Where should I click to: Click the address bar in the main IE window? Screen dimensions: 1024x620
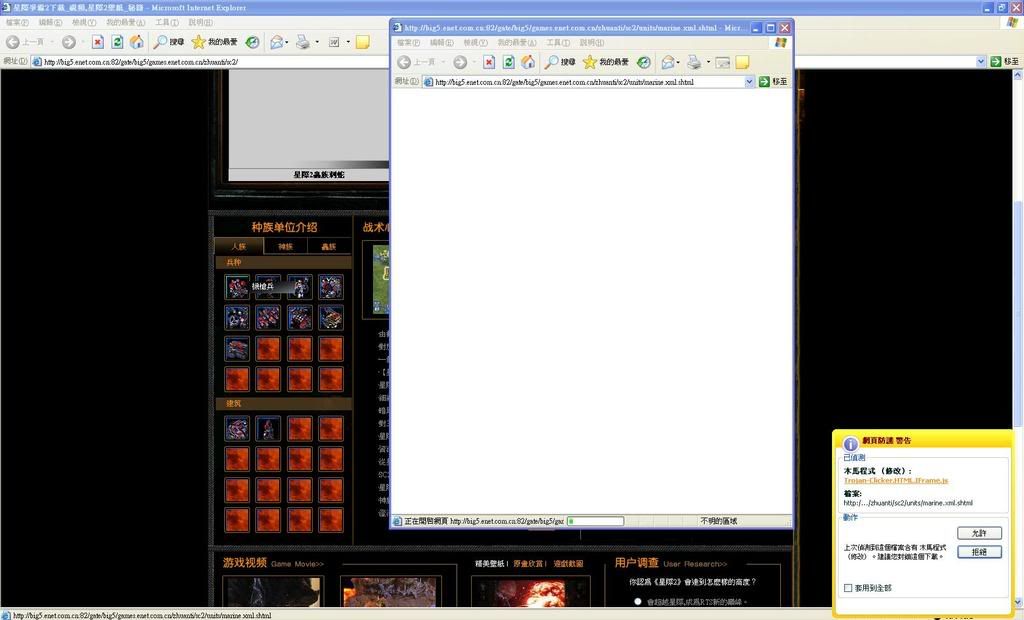point(503,61)
